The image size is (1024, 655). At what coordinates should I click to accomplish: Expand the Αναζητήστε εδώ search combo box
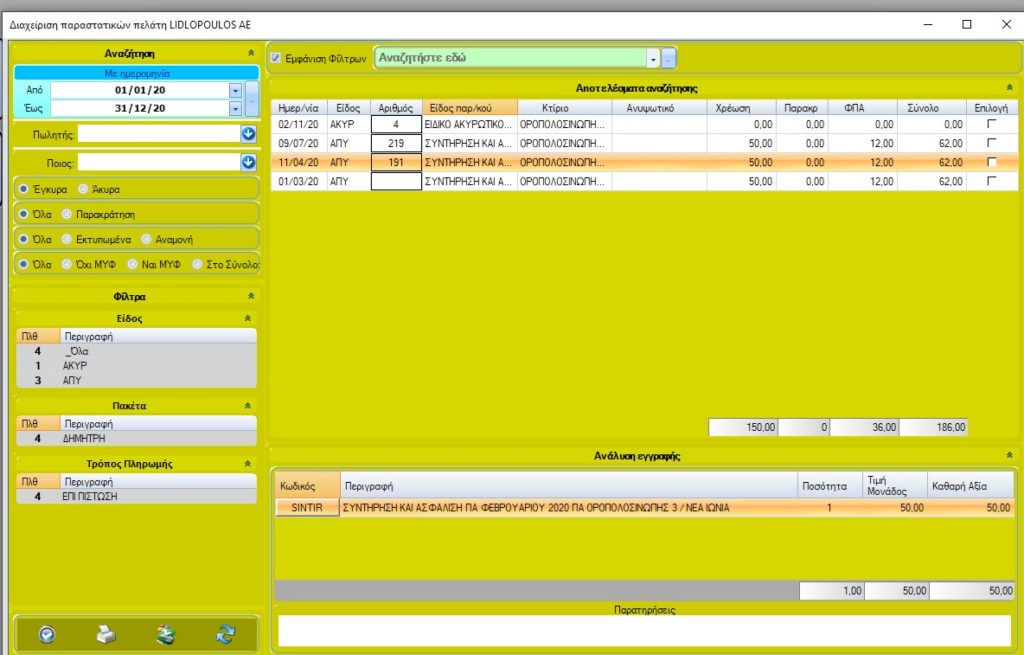click(x=653, y=58)
